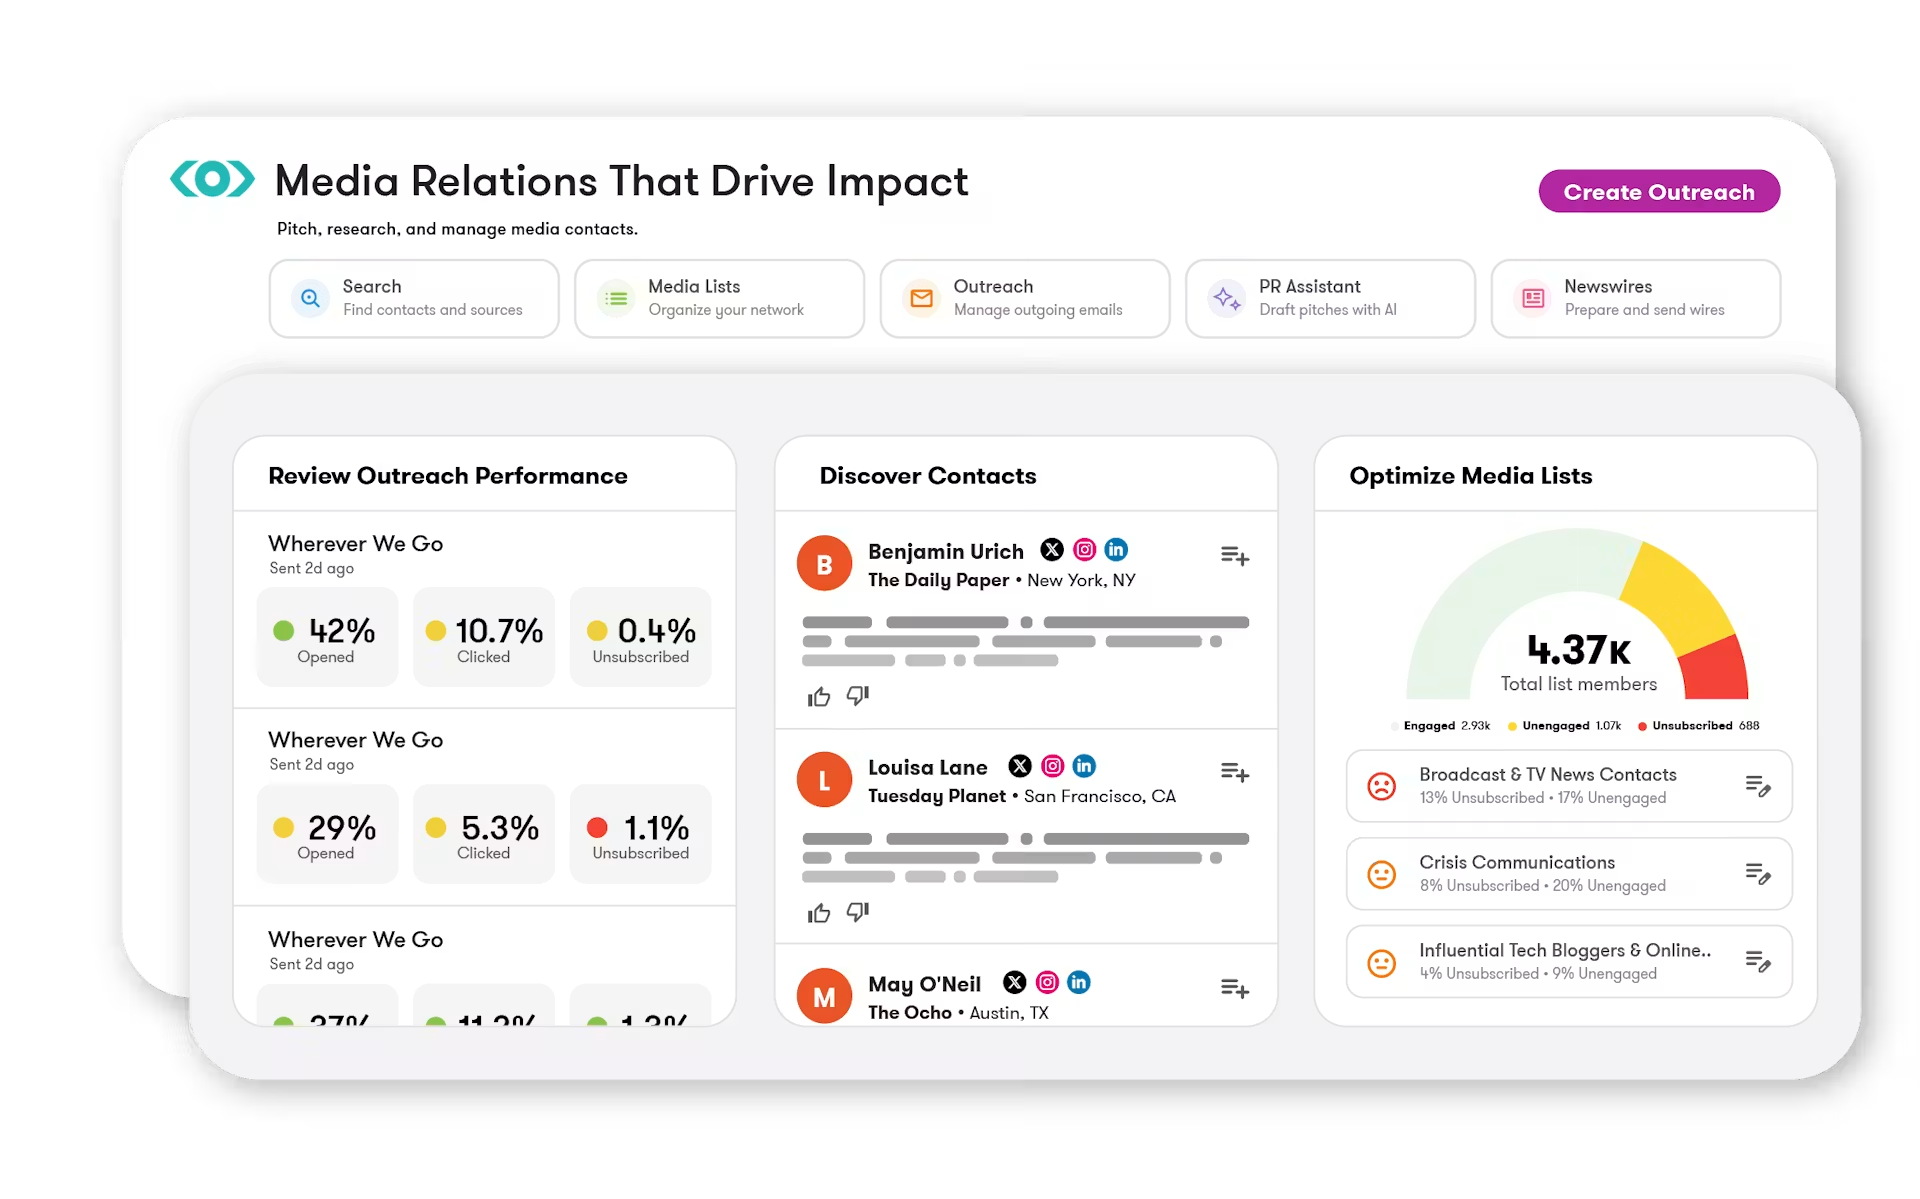
Task: Click the 29% Opened stat tile
Action: [327, 833]
